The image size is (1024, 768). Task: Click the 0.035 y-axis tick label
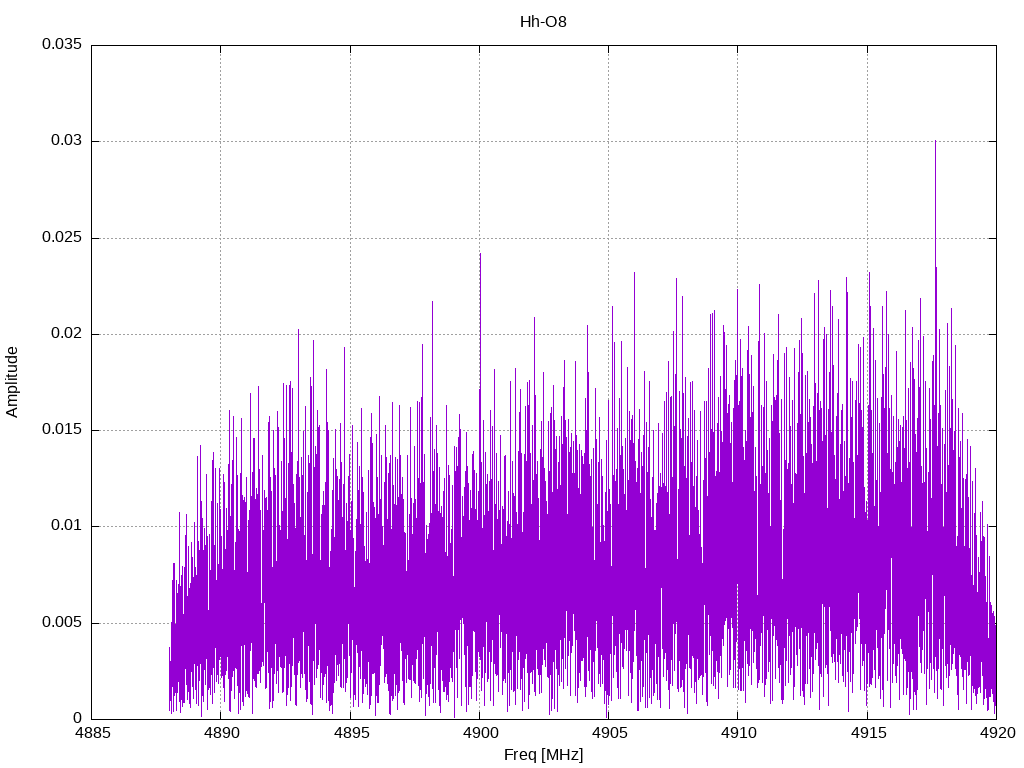pos(61,45)
